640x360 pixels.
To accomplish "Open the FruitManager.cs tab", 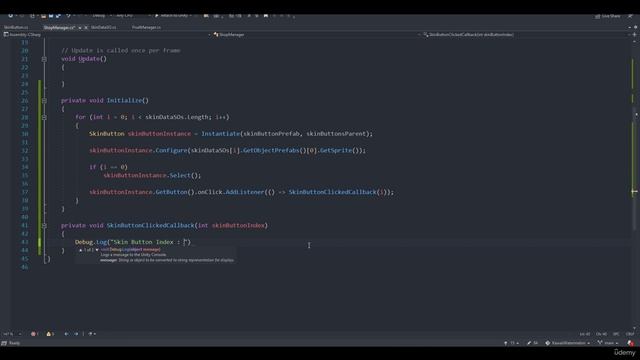I will coord(146,27).
